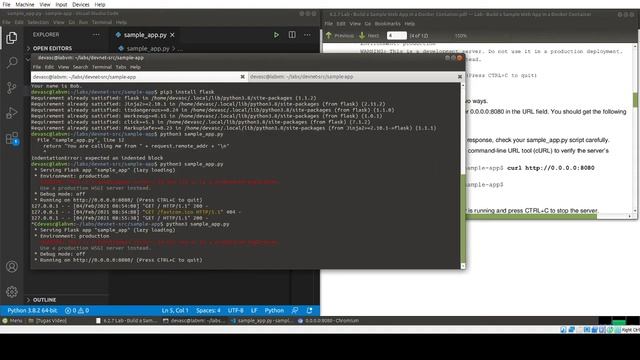
Task: Open the PDF viewer's Go menu
Action: coord(368,24)
